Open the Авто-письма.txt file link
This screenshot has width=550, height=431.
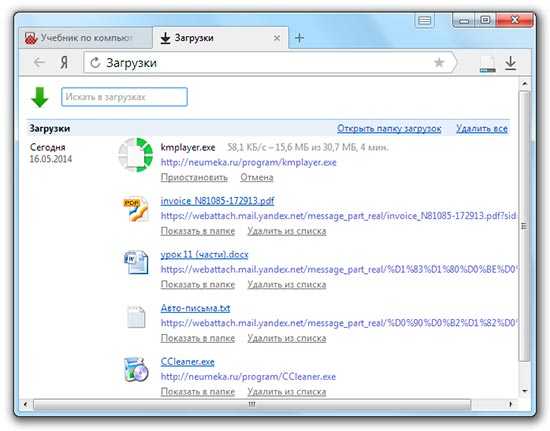coord(195,308)
